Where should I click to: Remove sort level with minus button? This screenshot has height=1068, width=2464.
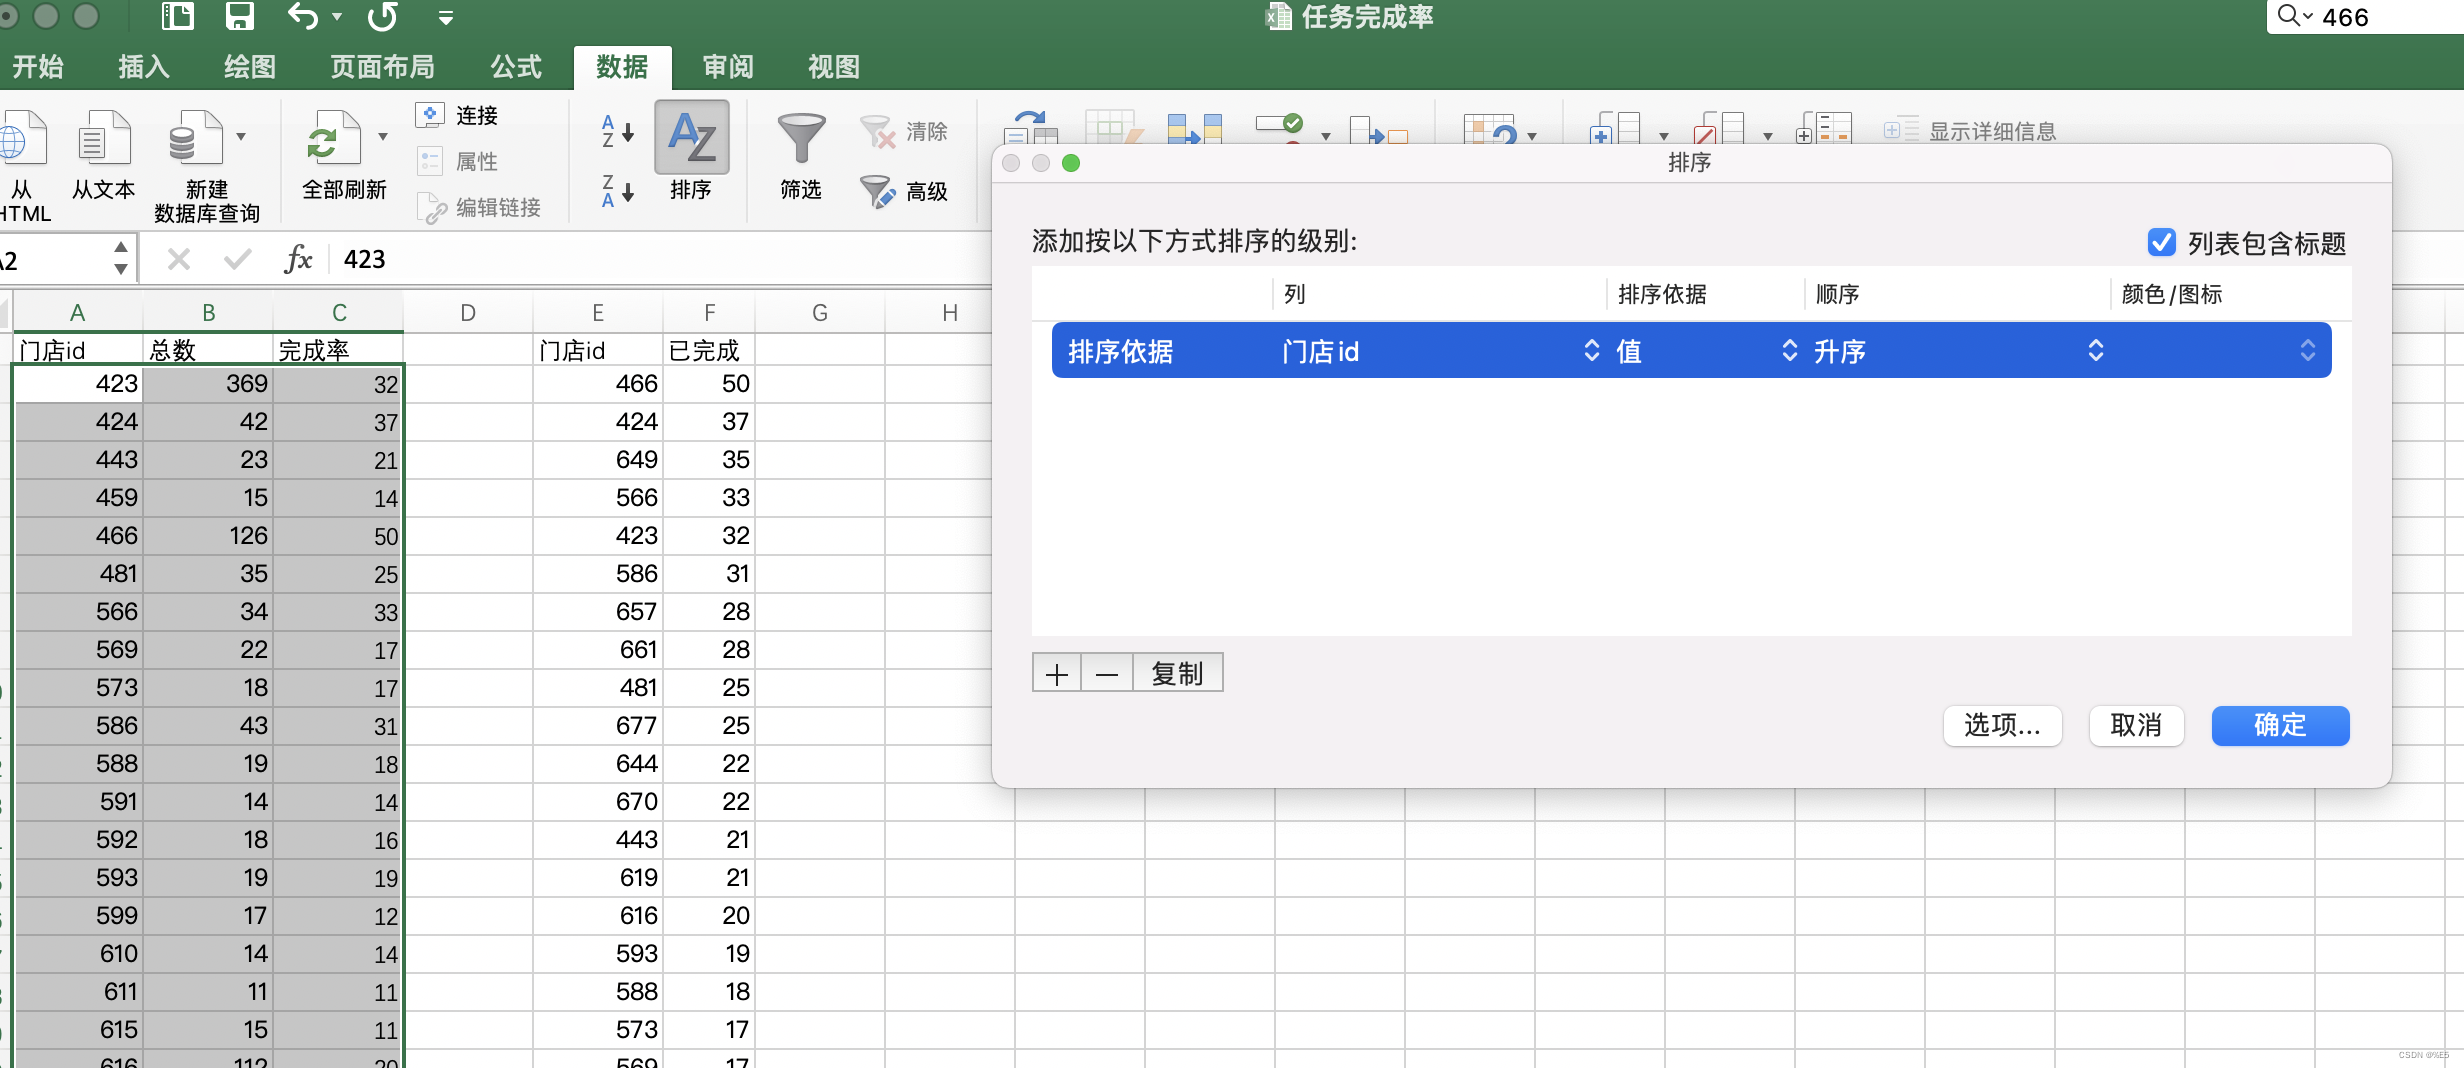click(x=1107, y=673)
